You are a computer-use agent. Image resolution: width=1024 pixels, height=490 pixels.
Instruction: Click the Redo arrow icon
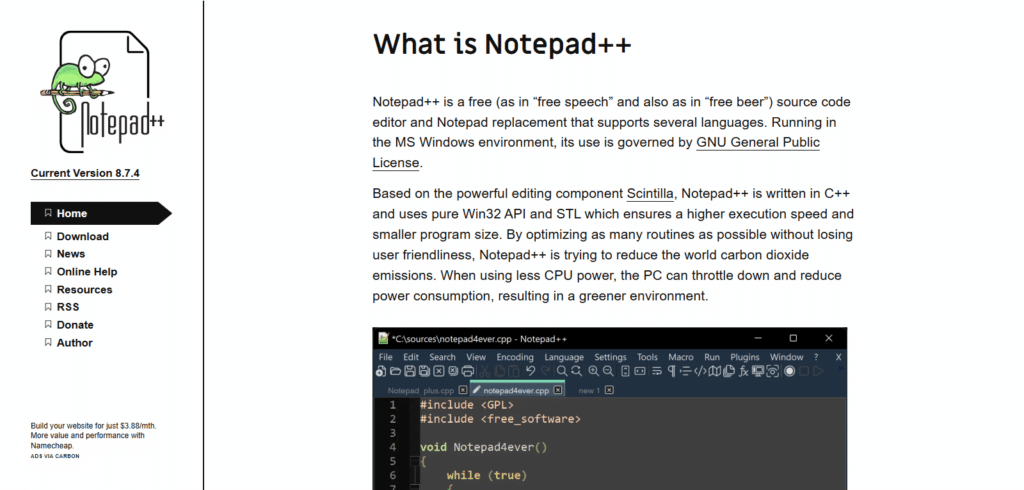(x=545, y=371)
